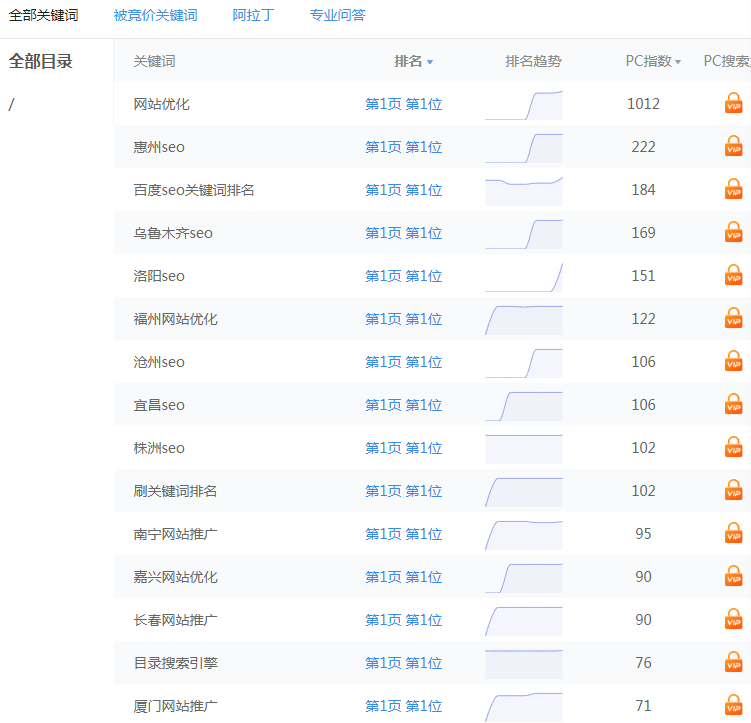
Task: Open the 阿拉丁 tab
Action: (253, 15)
